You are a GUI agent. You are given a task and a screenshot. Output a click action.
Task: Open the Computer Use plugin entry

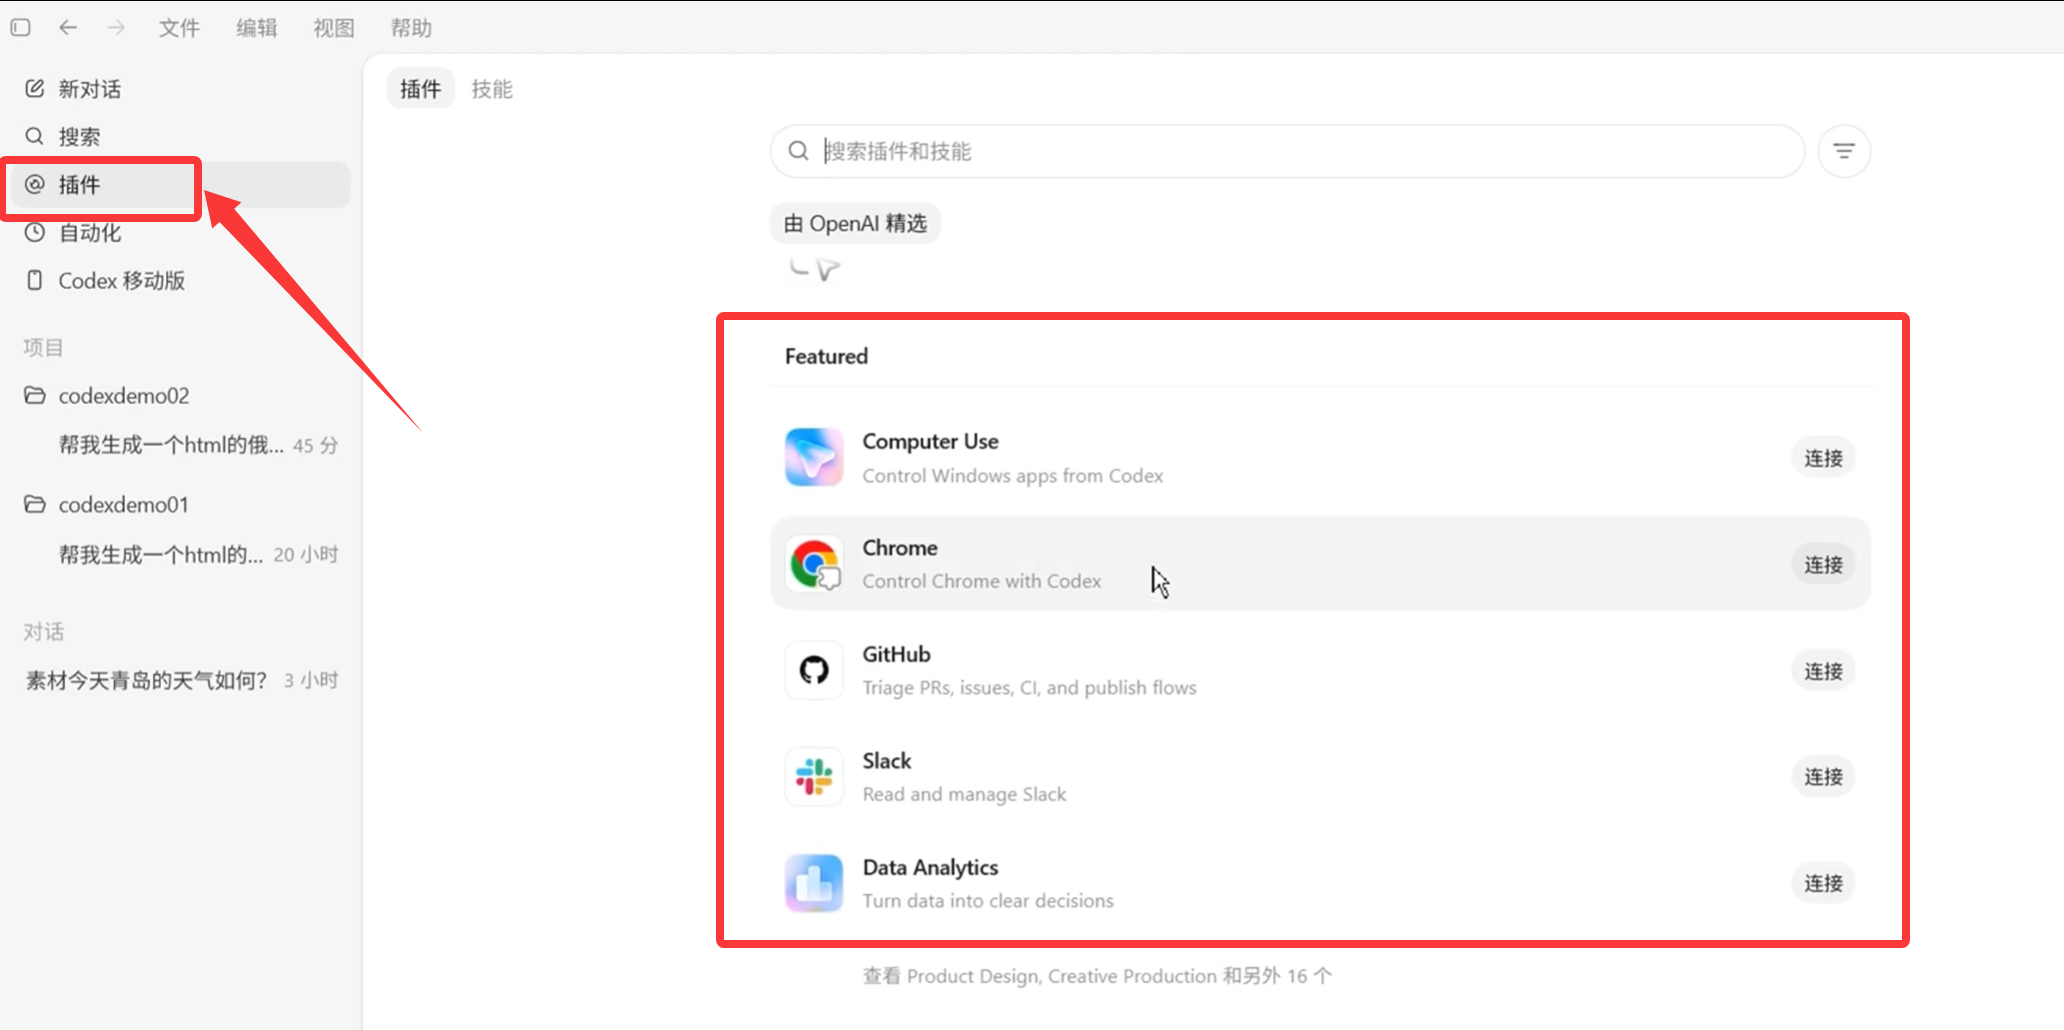click(1320, 457)
